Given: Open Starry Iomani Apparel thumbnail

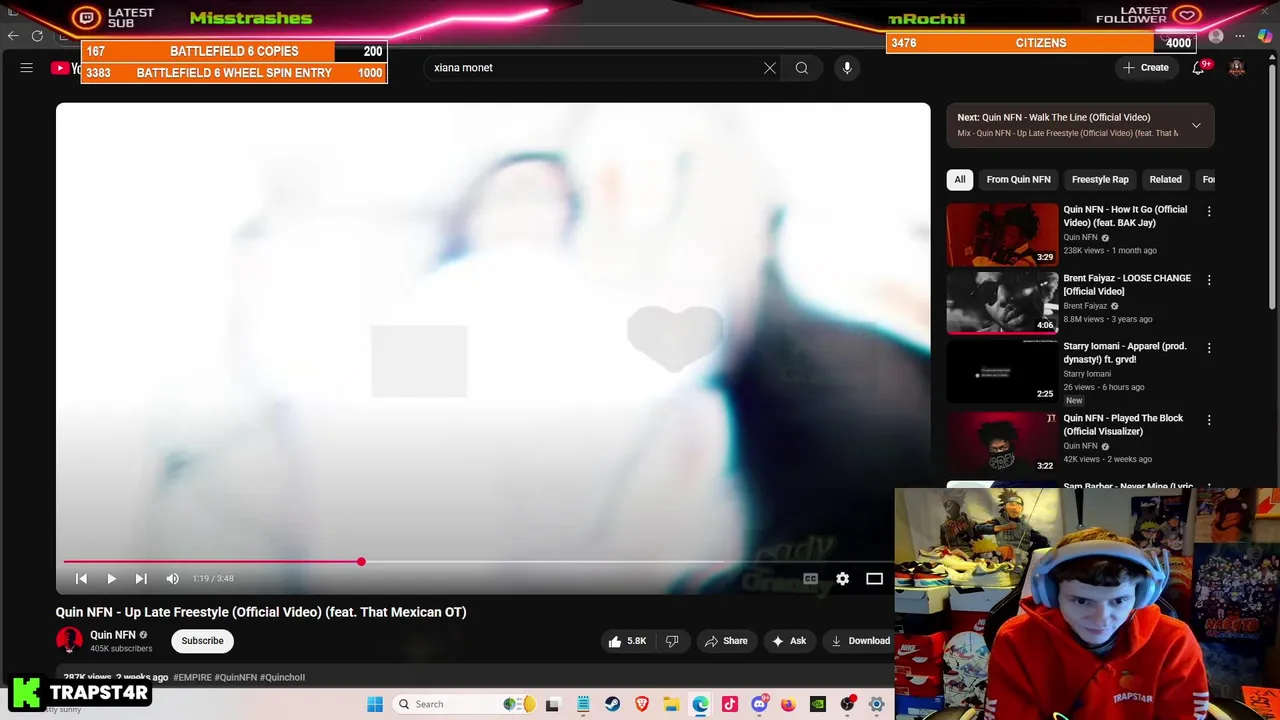Looking at the screenshot, I should click(1002, 371).
